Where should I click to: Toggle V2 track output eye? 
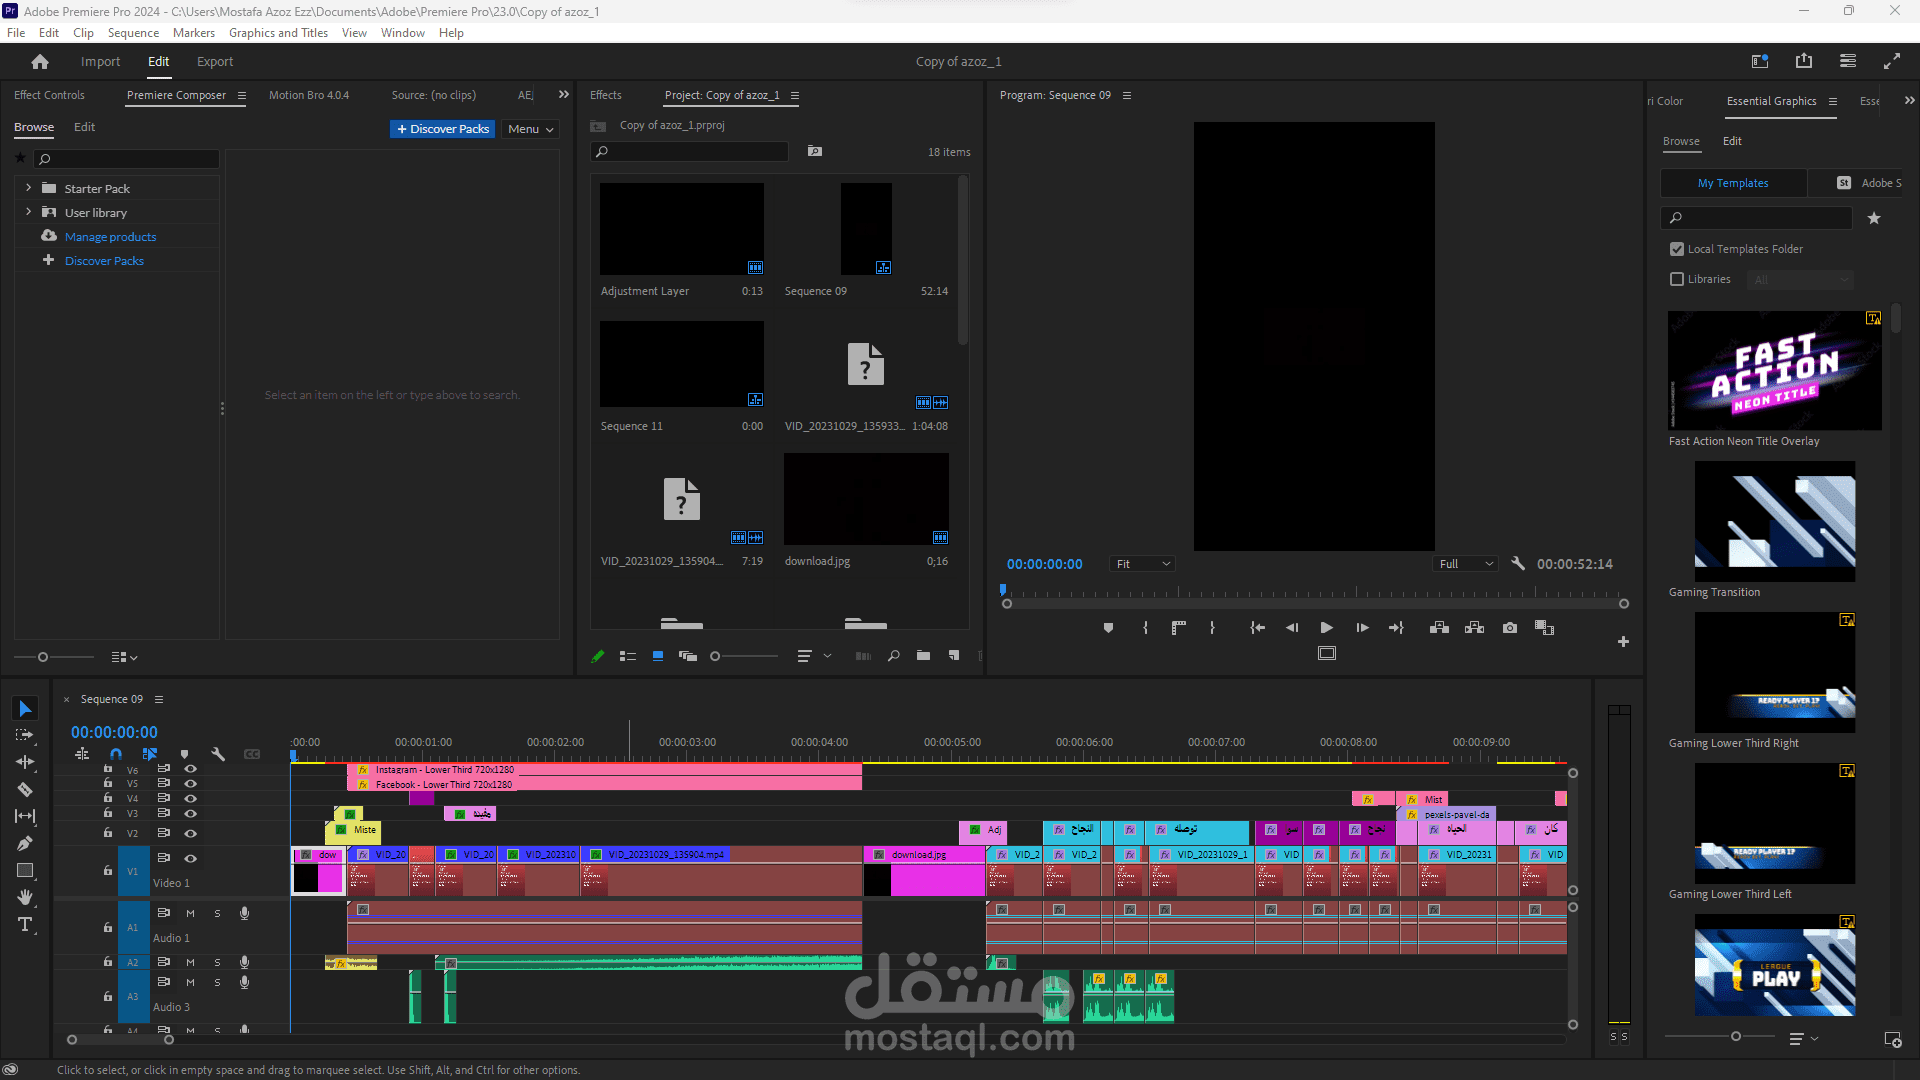pyautogui.click(x=190, y=833)
